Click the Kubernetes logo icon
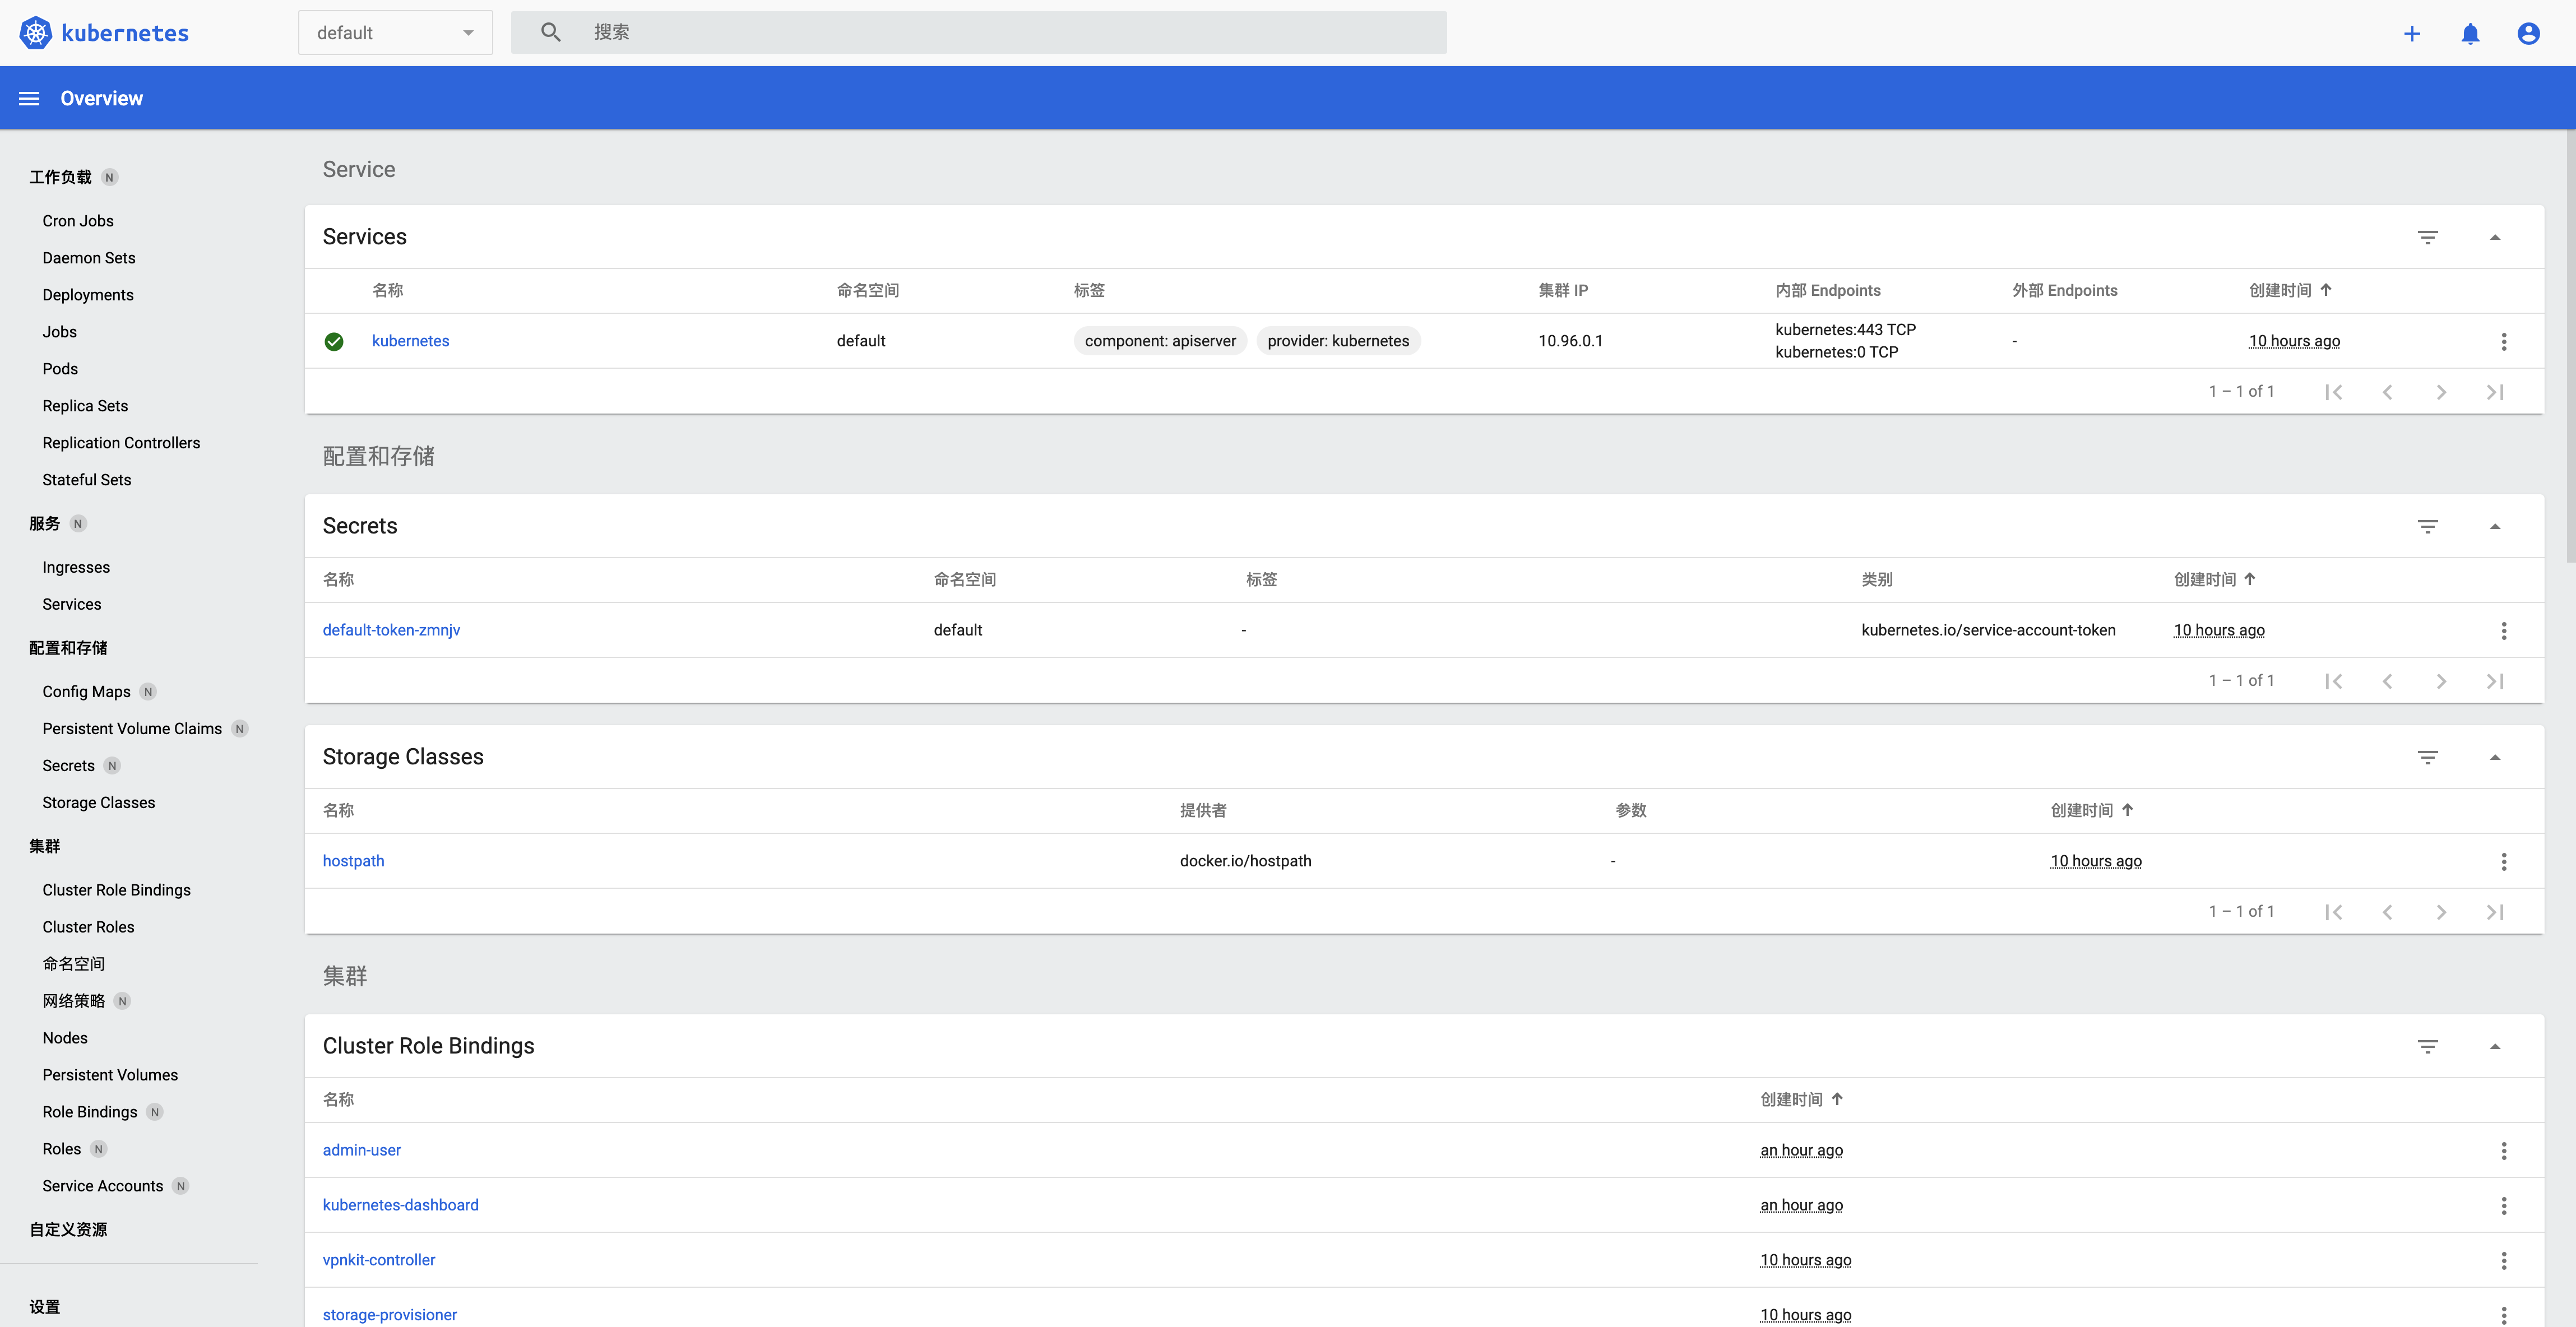 click(x=36, y=33)
